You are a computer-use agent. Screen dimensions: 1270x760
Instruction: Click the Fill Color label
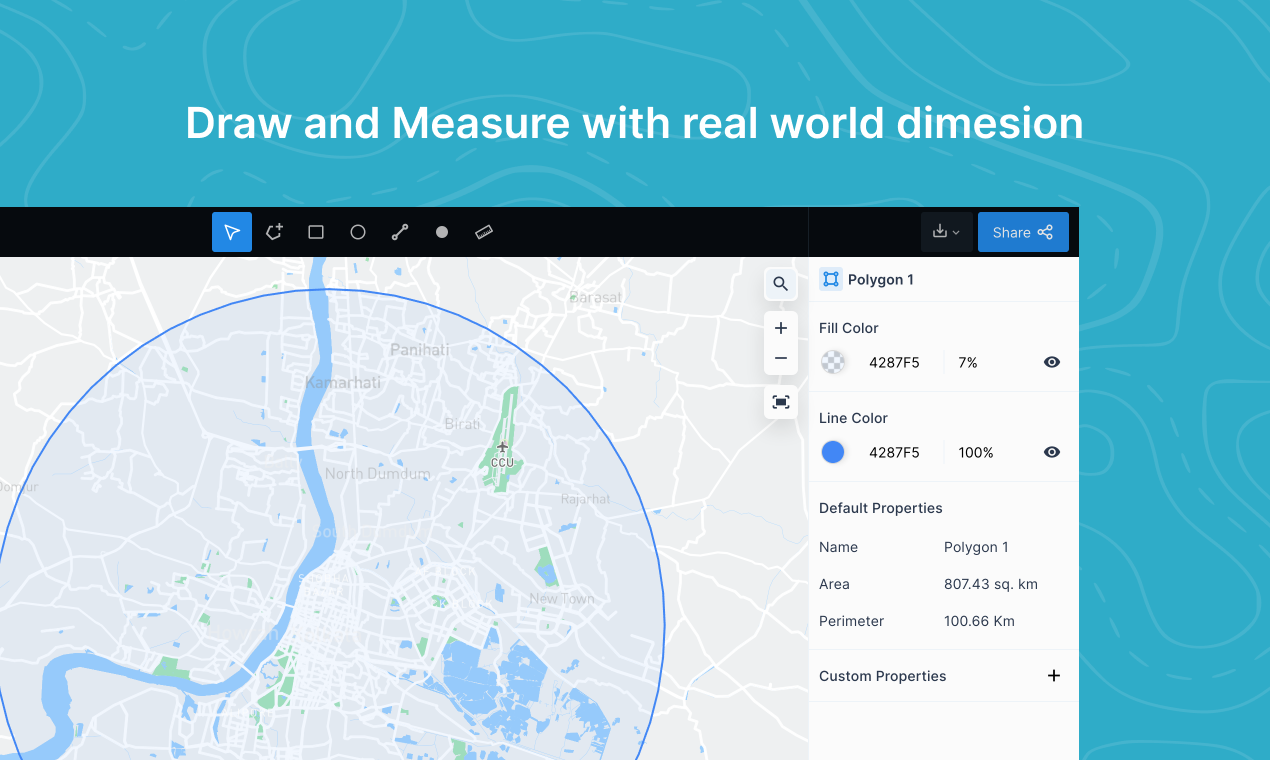pos(849,328)
